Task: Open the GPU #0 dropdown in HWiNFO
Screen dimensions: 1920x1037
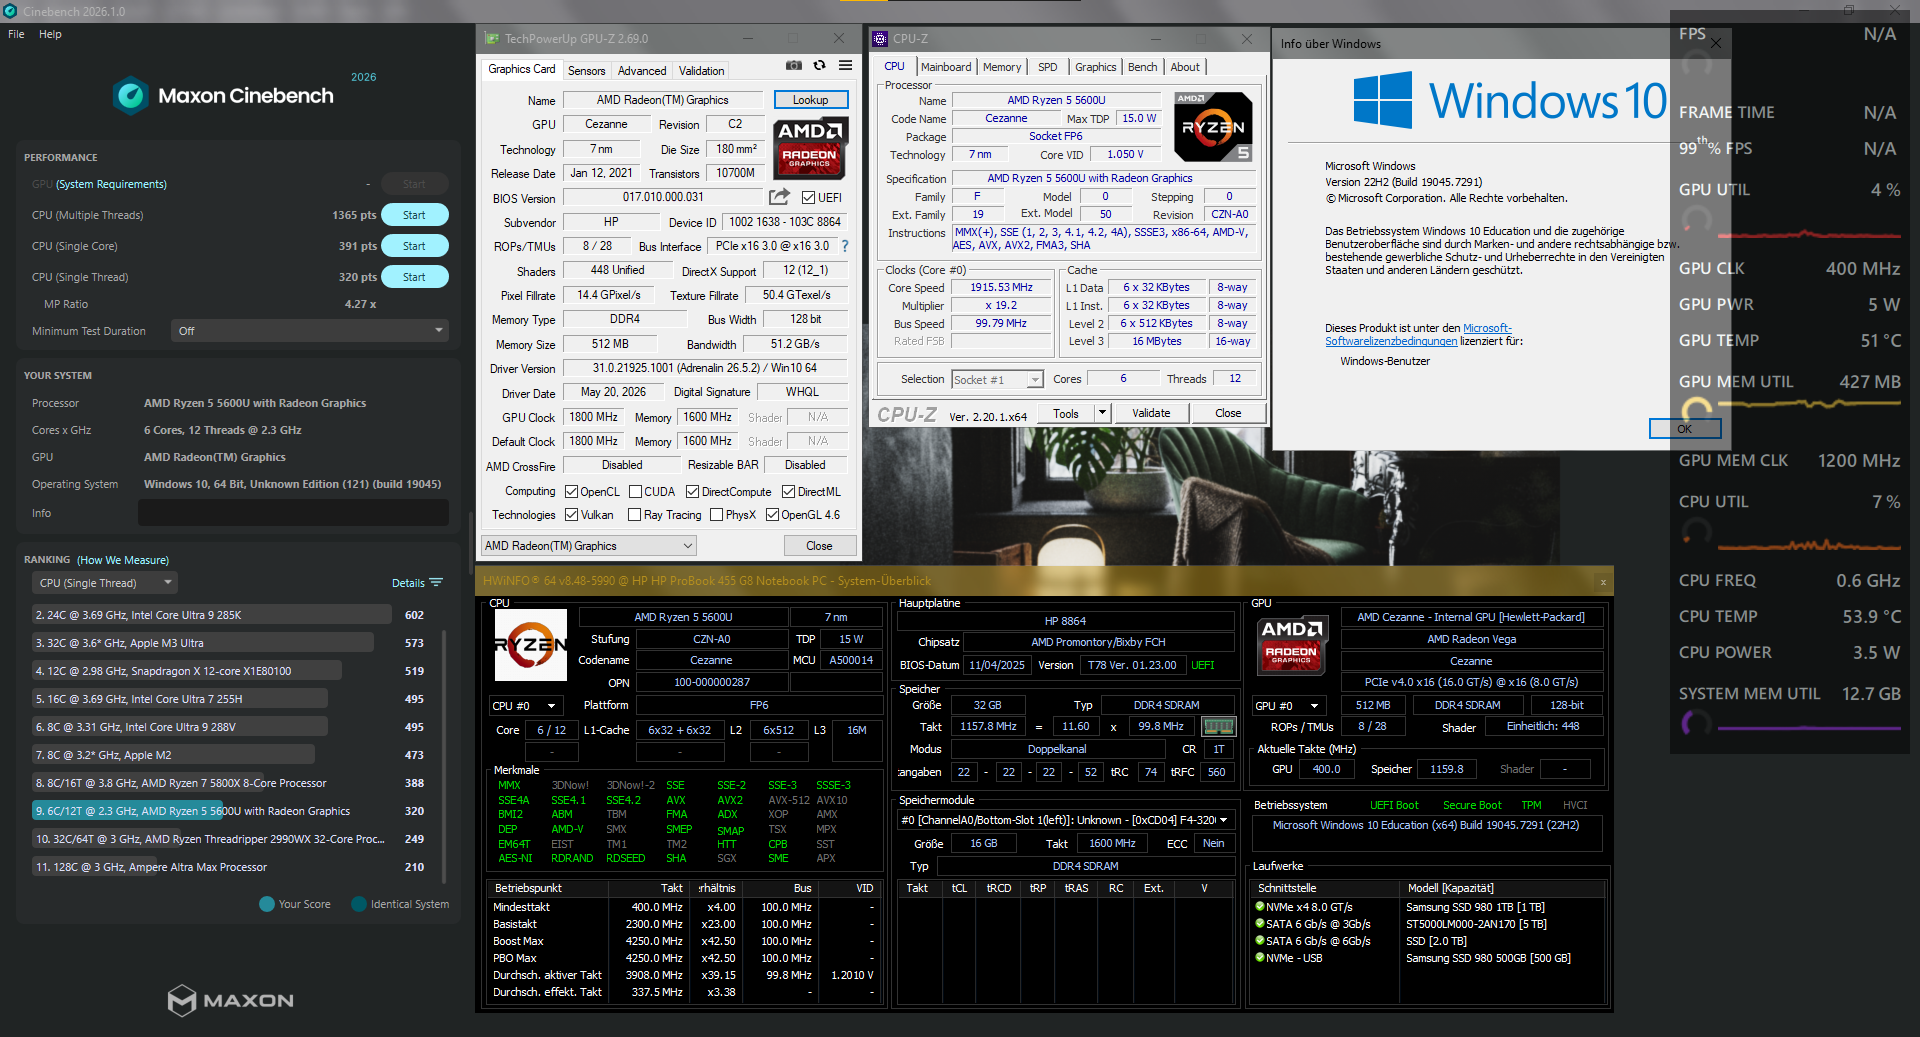Action: point(1290,706)
